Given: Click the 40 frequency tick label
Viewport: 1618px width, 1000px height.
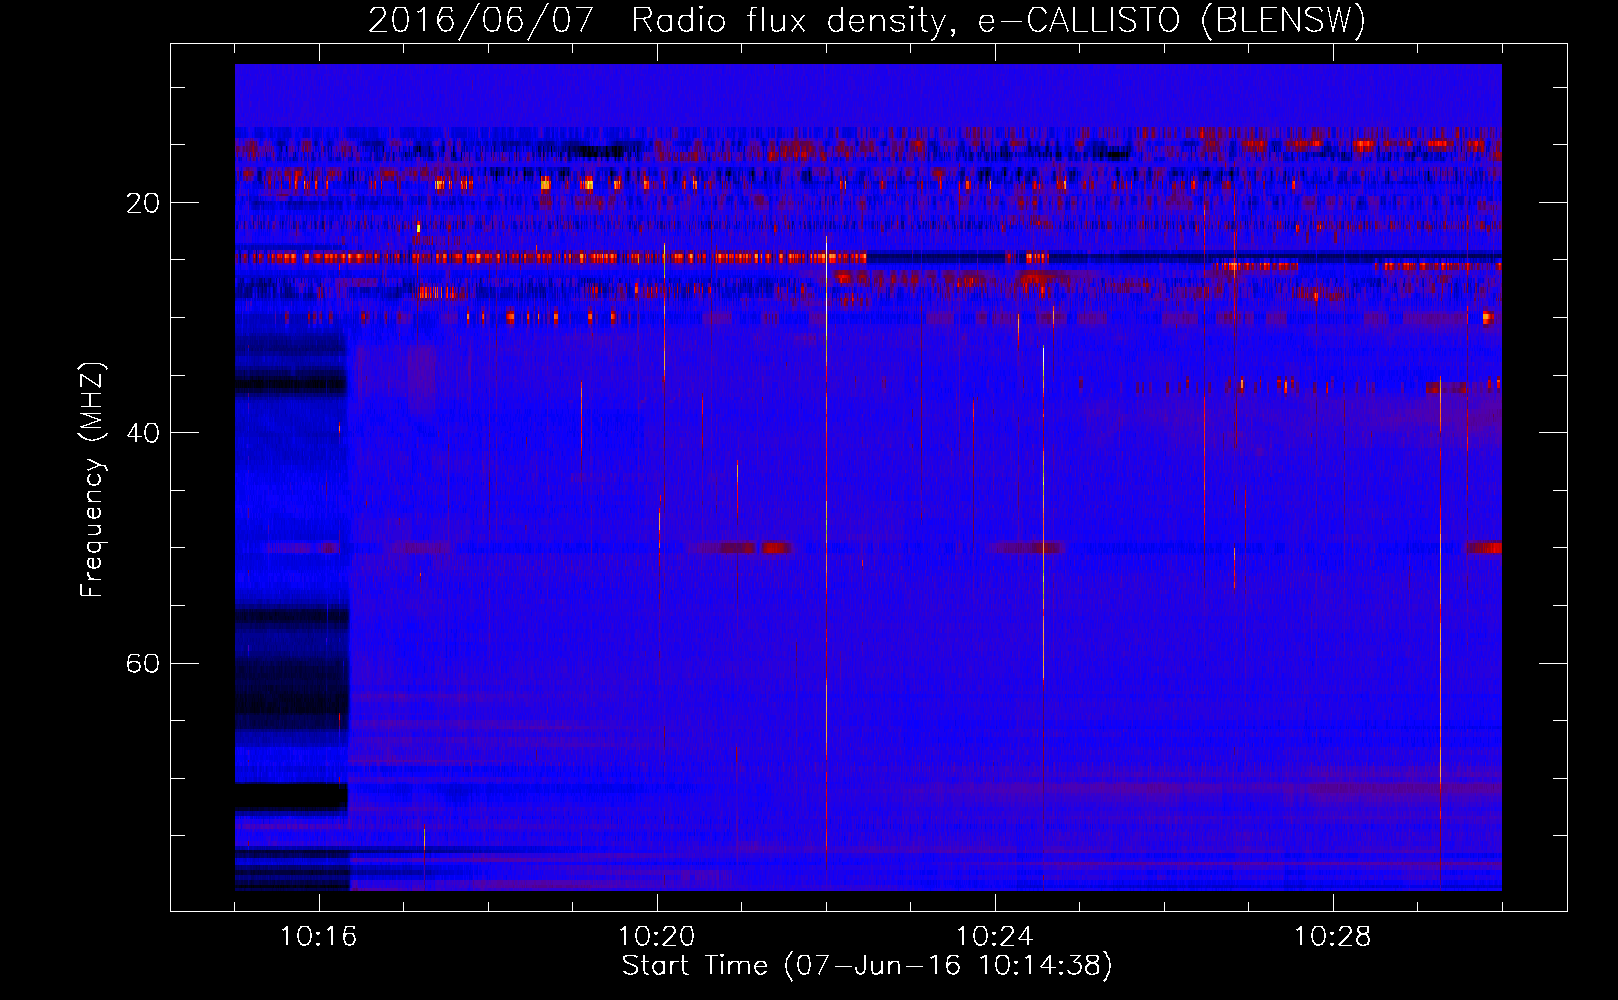Looking at the screenshot, I should [x=143, y=433].
